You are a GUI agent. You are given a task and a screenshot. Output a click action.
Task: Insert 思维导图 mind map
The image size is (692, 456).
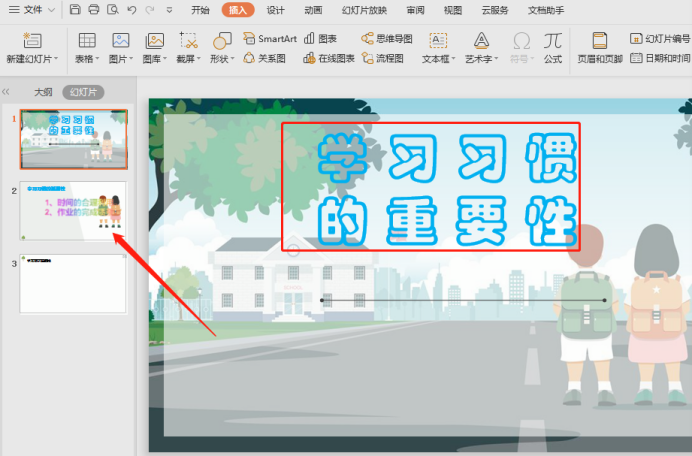(x=387, y=39)
